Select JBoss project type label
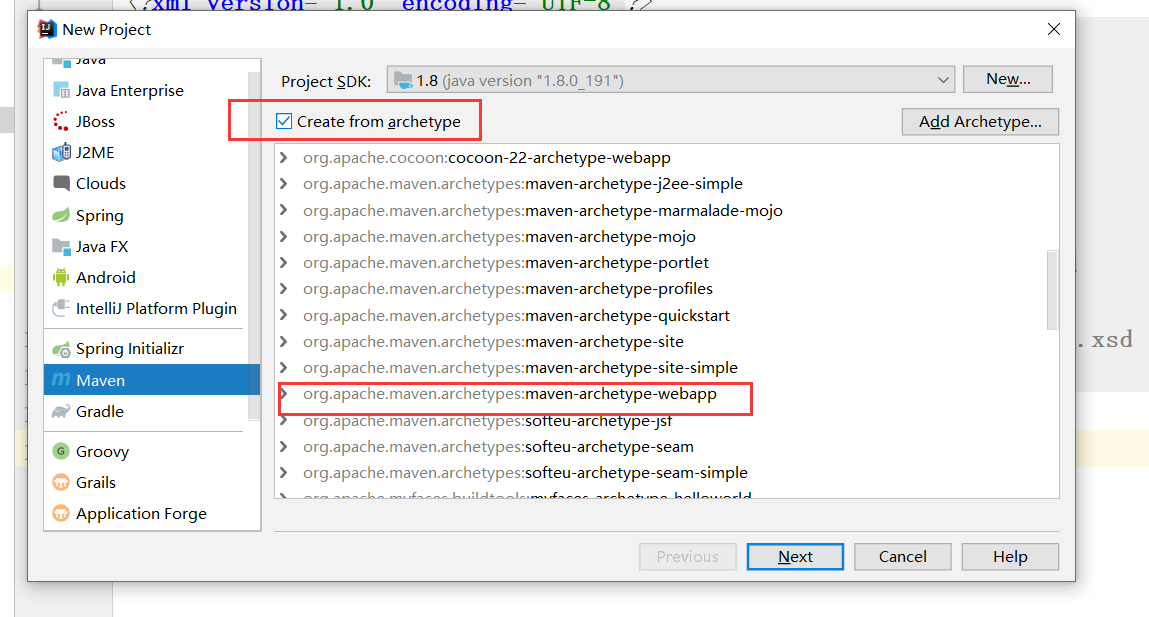This screenshot has width=1149, height=617. (95, 122)
